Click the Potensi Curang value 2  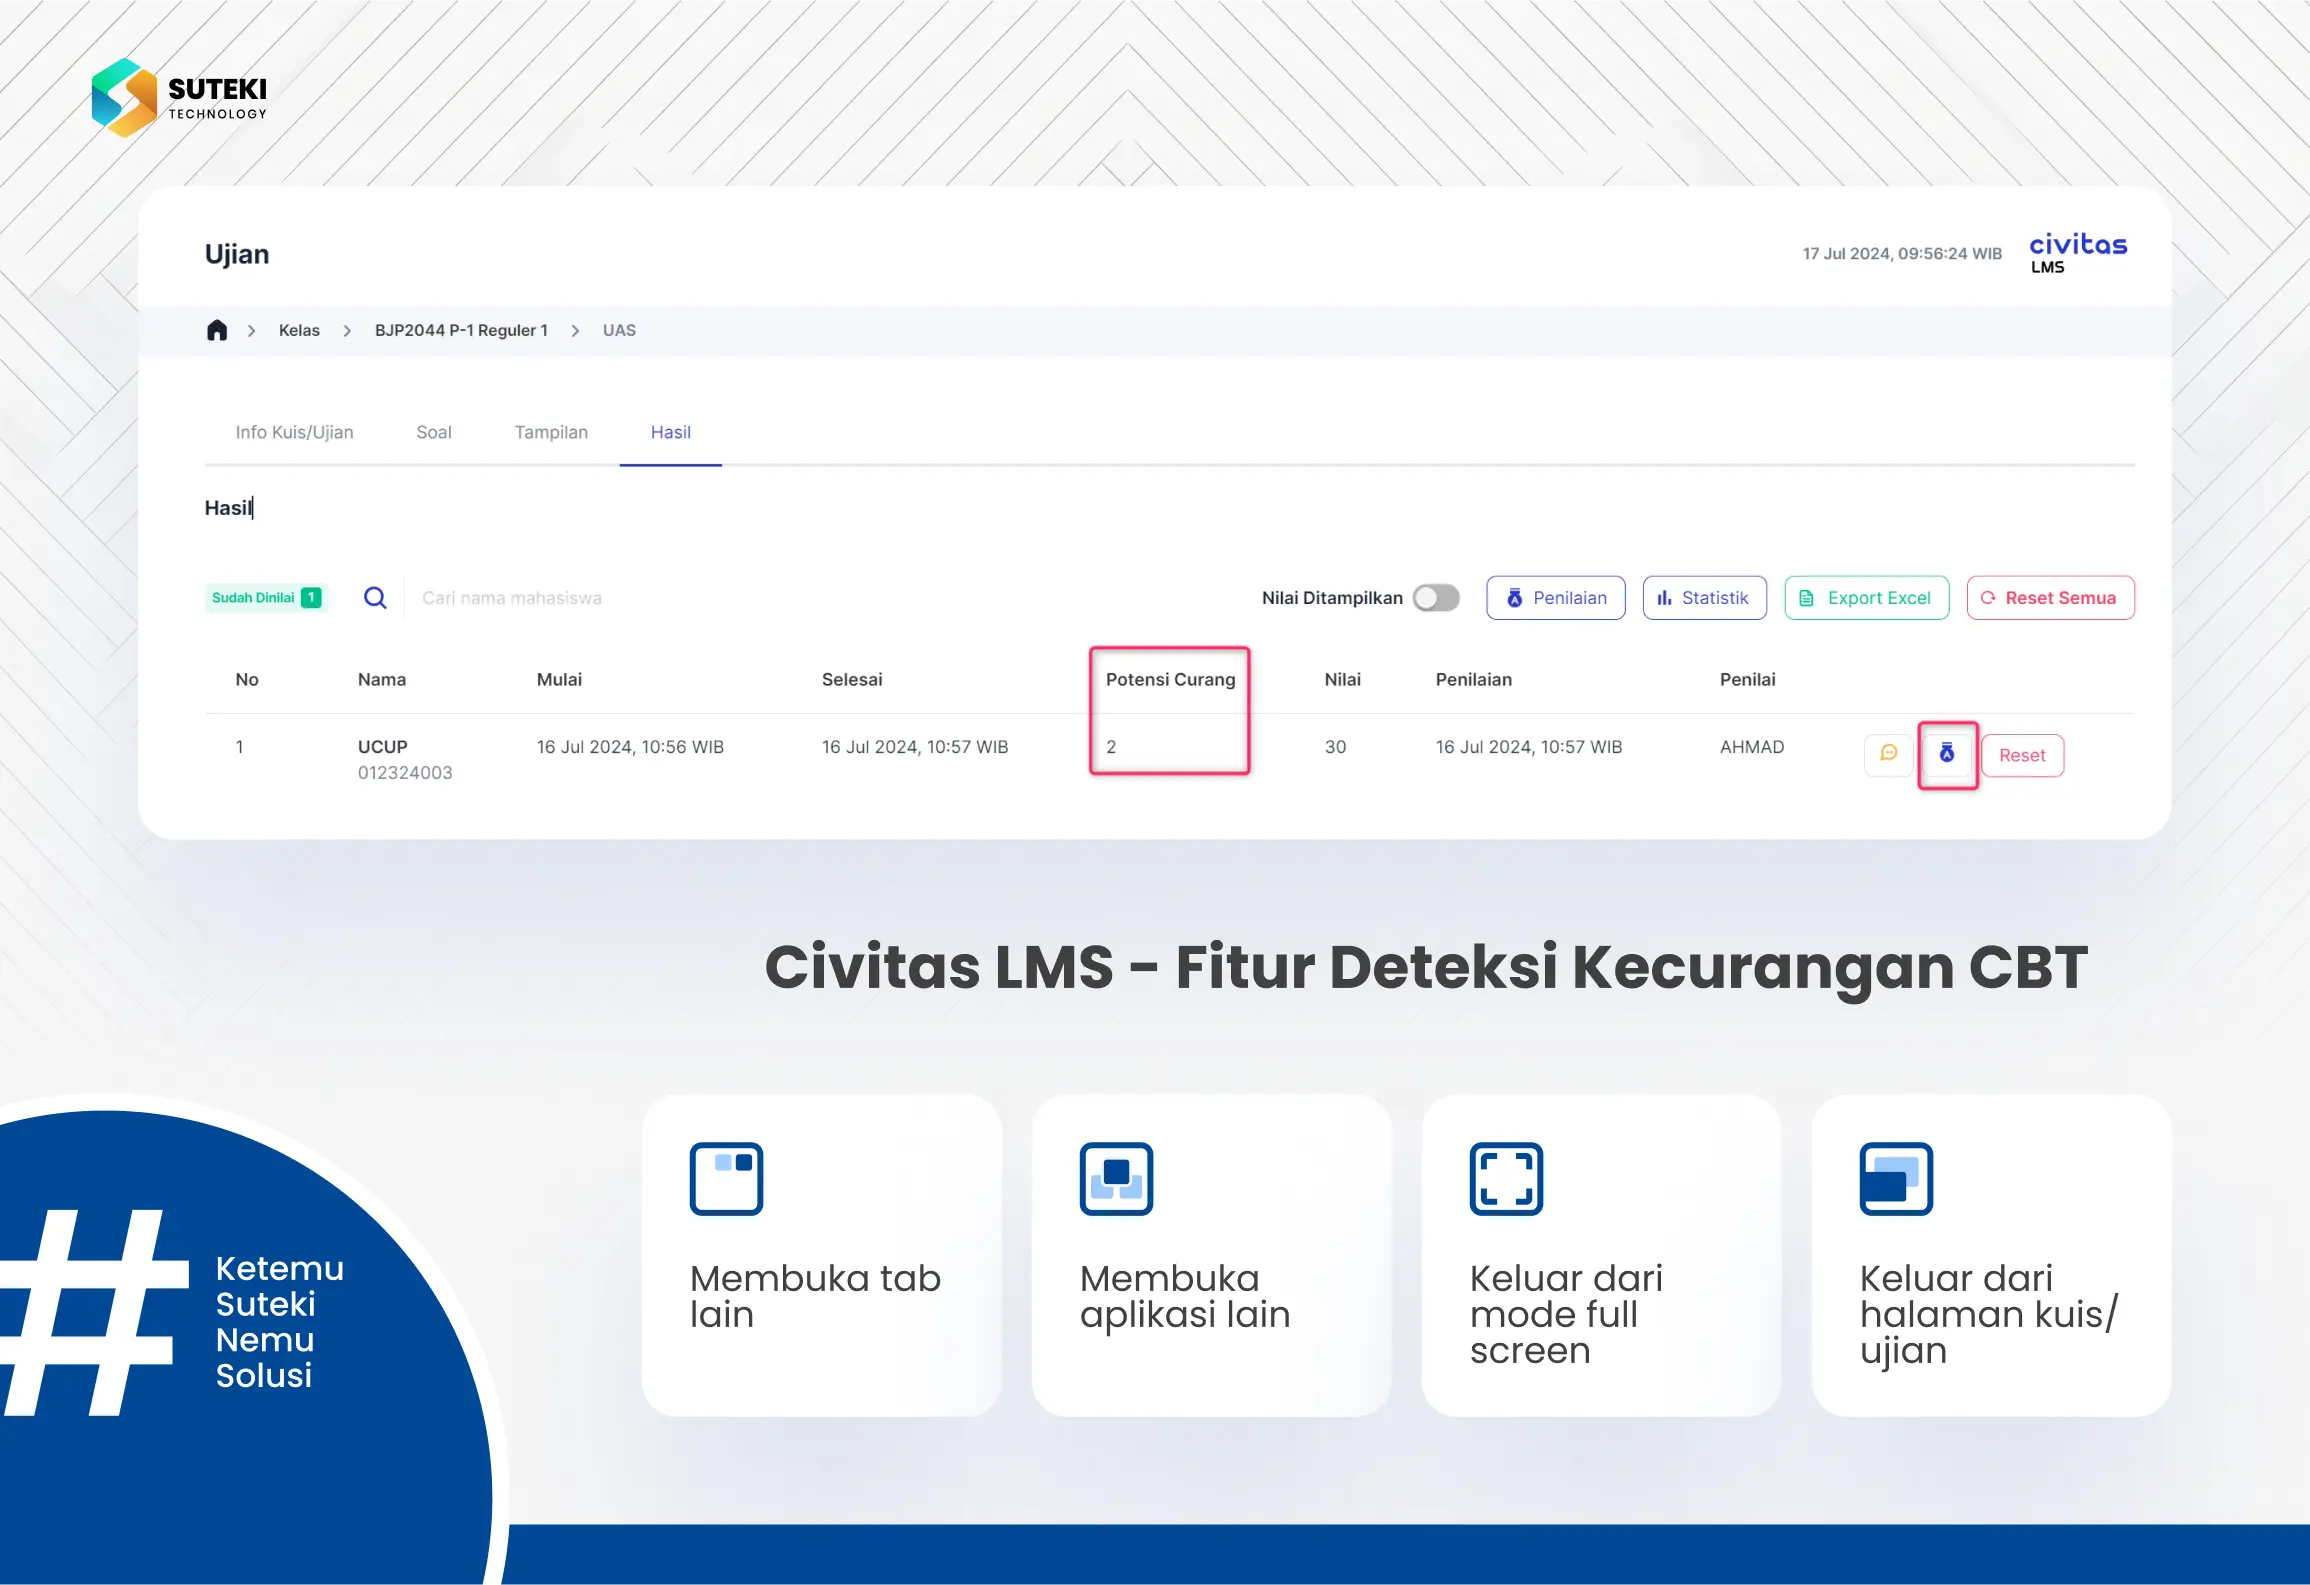click(x=1111, y=747)
